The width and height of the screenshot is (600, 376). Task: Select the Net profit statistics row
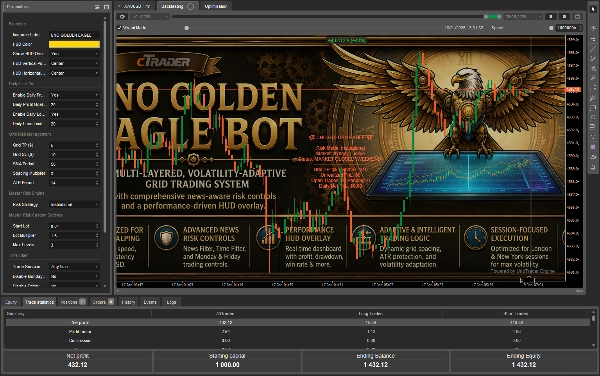click(x=297, y=322)
